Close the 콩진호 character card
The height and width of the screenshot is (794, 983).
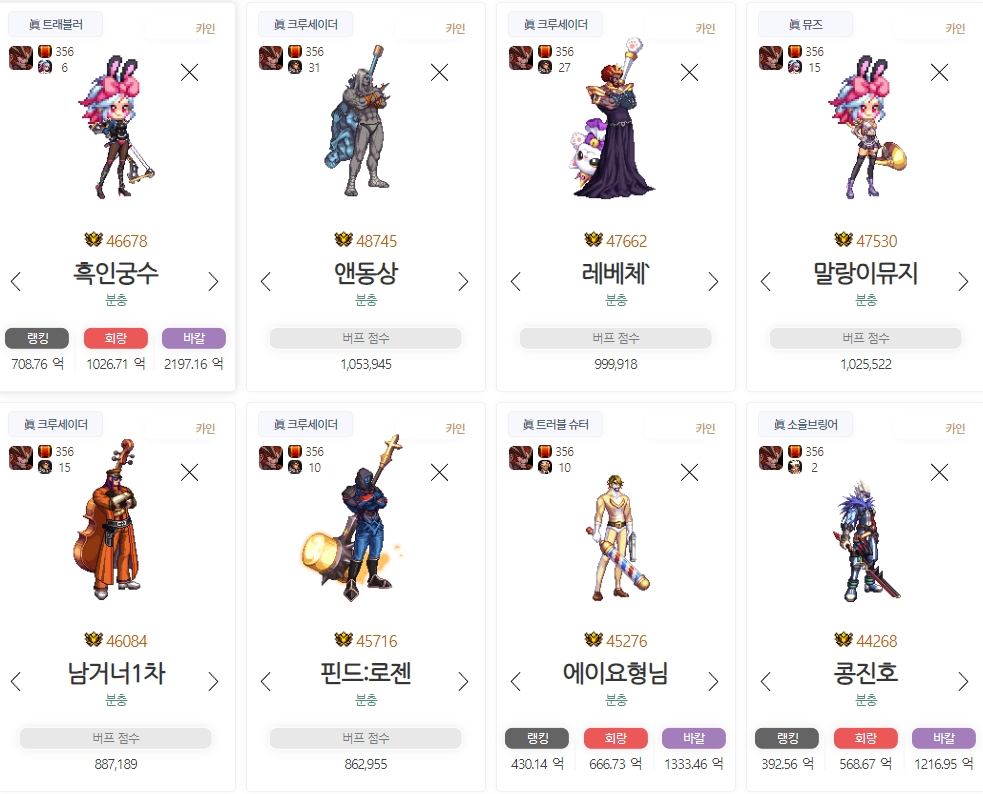pos(939,473)
